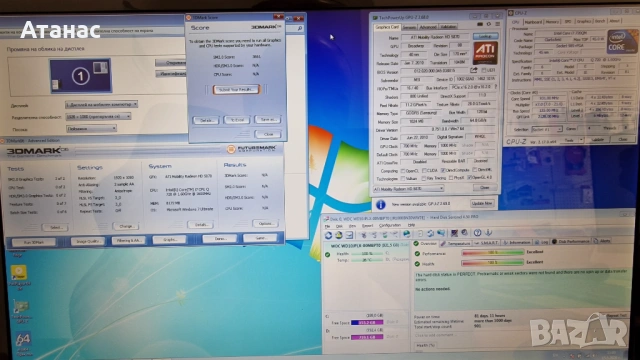This screenshot has height=360, width=640.
Task: Toggle the DirectML checkbox in GPU-Z
Action: [474, 170]
